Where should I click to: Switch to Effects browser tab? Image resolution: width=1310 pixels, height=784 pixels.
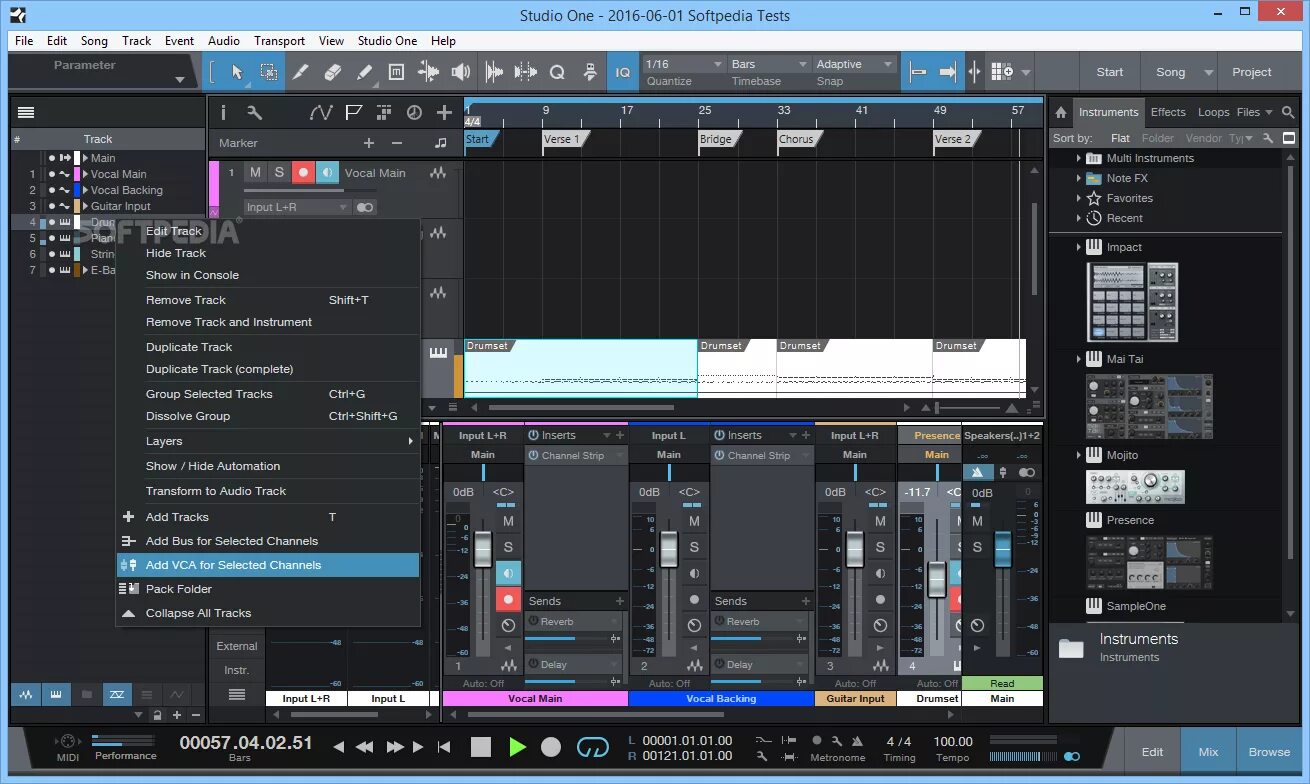click(x=1168, y=112)
